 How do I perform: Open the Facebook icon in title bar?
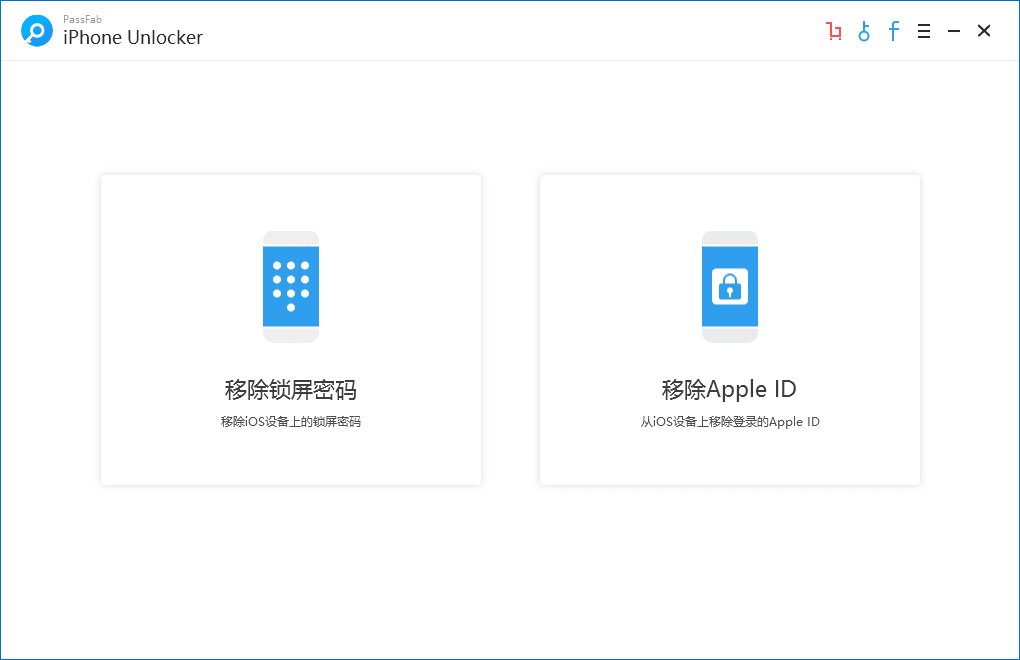(894, 31)
